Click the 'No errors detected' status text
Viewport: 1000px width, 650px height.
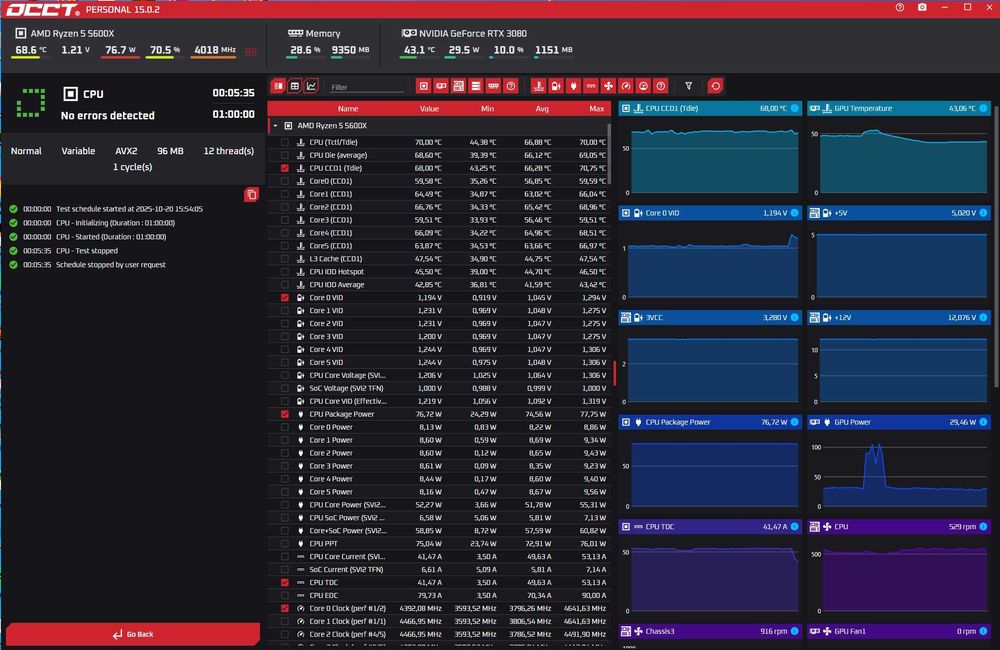(108, 115)
